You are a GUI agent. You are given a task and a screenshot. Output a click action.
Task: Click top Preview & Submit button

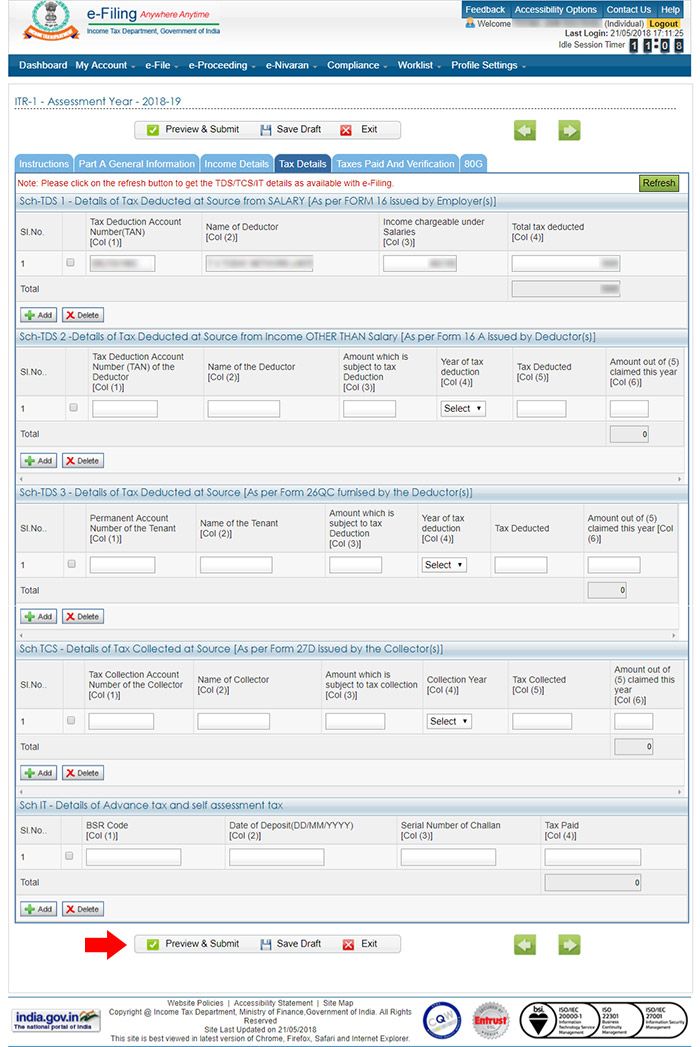coord(193,130)
